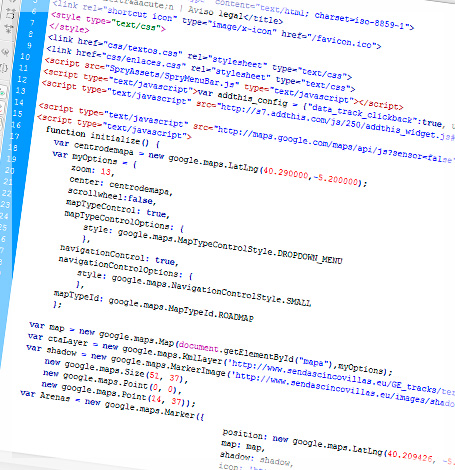
Task: Click the "center: centrodemapa," line
Action: tap(121, 186)
